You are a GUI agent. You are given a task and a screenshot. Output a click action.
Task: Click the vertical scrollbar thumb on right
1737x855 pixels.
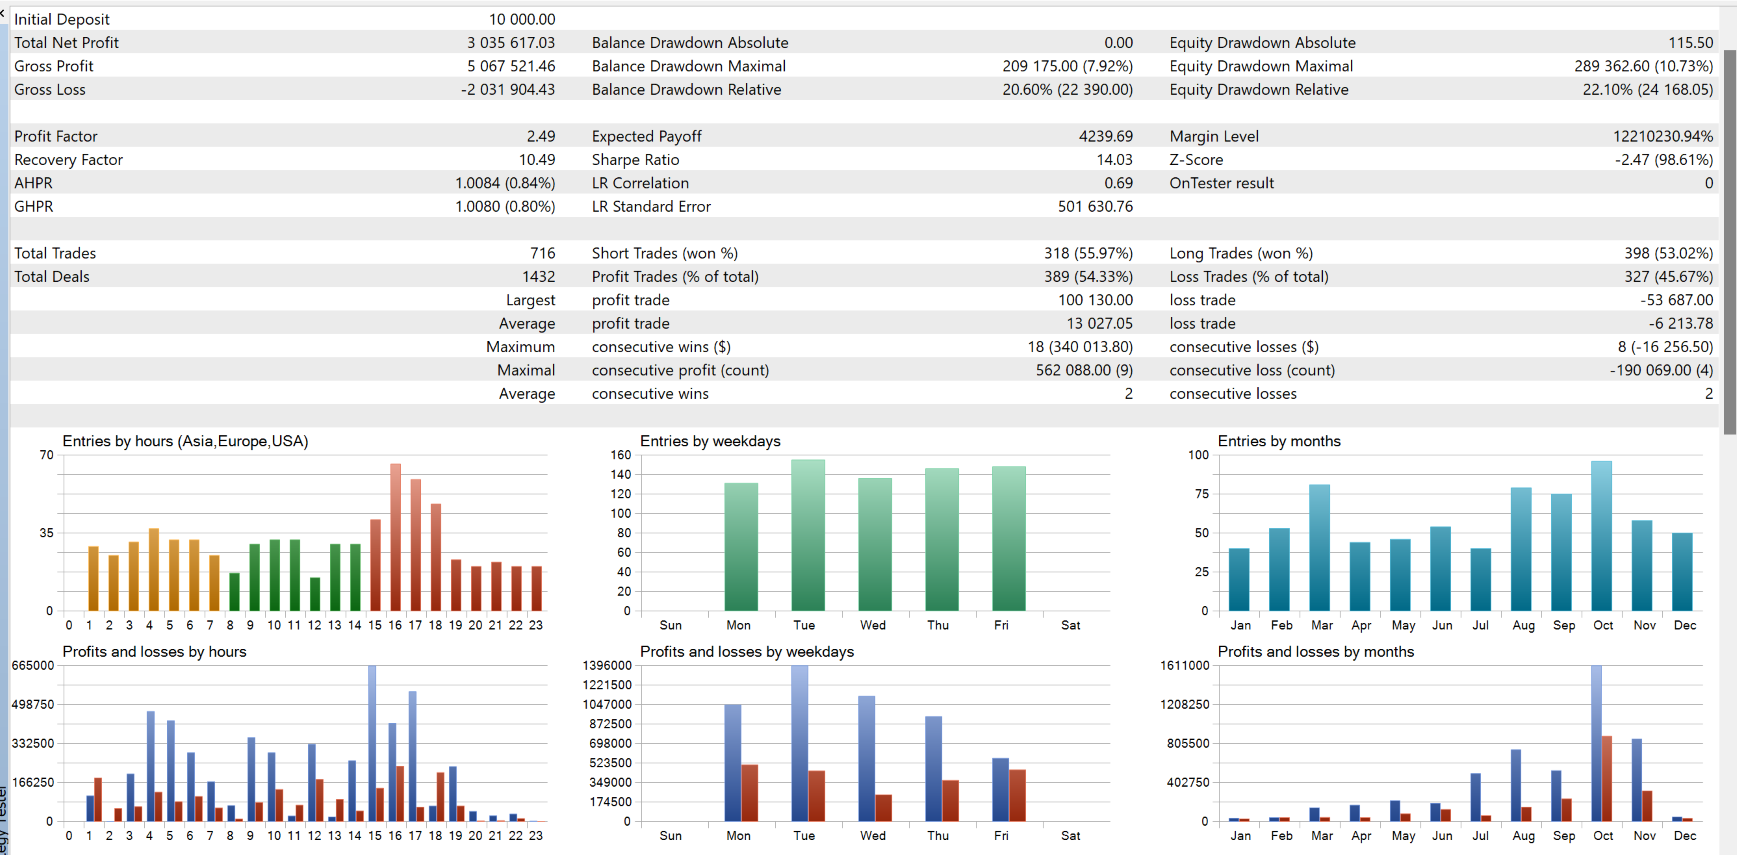tap(1729, 240)
